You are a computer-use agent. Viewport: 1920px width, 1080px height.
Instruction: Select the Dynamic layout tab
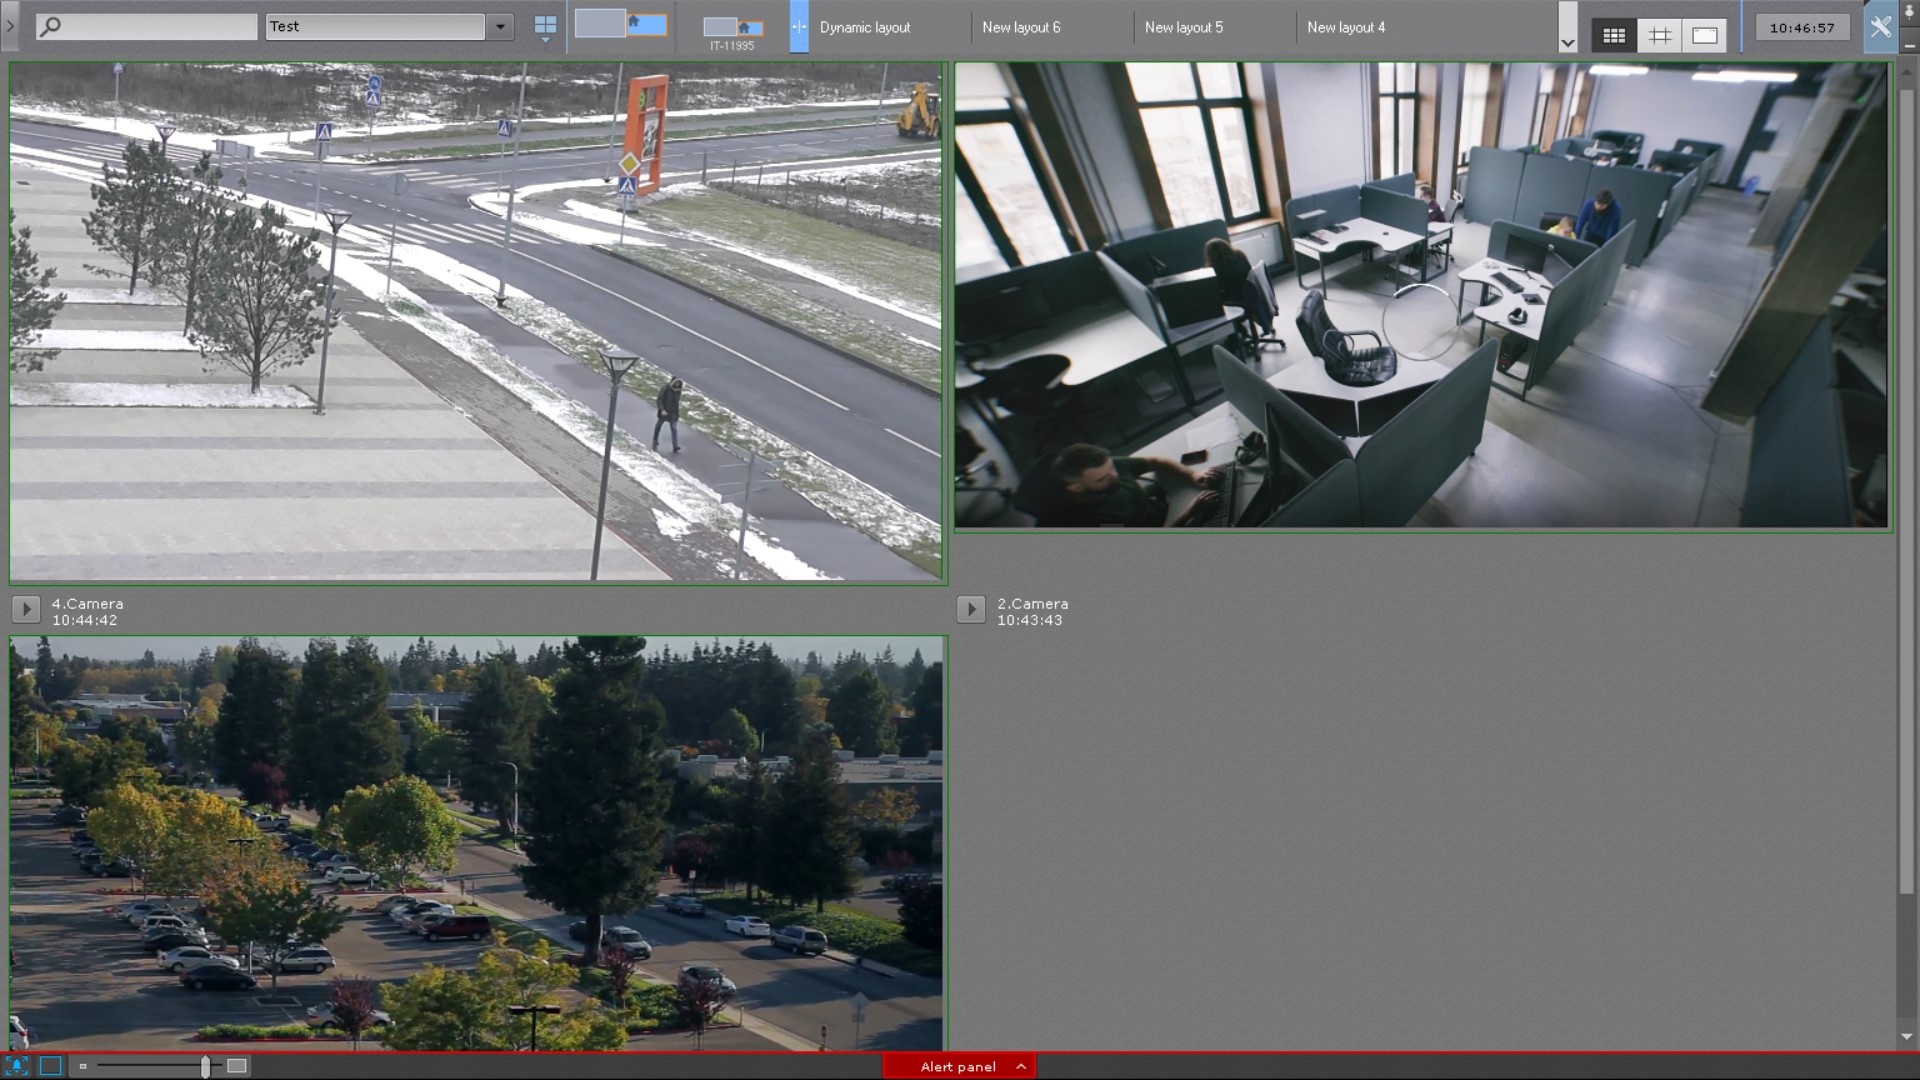(x=864, y=28)
